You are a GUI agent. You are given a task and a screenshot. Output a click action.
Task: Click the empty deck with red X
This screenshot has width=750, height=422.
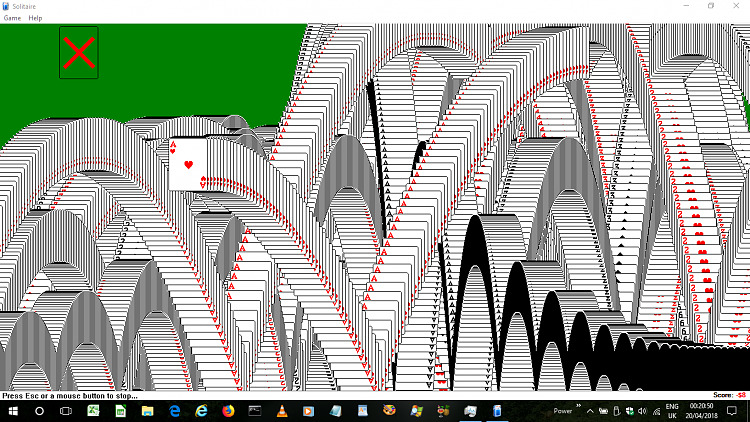click(79, 53)
